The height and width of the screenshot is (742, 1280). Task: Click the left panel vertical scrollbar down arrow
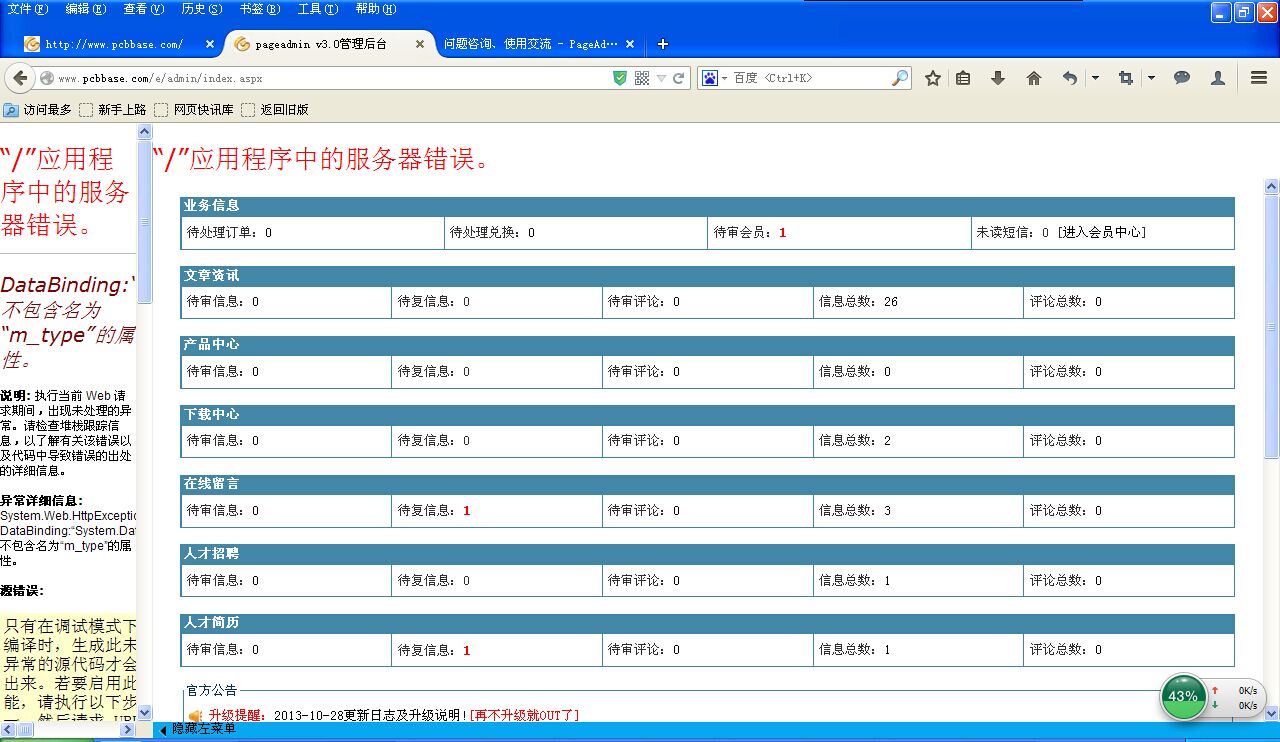pos(145,712)
